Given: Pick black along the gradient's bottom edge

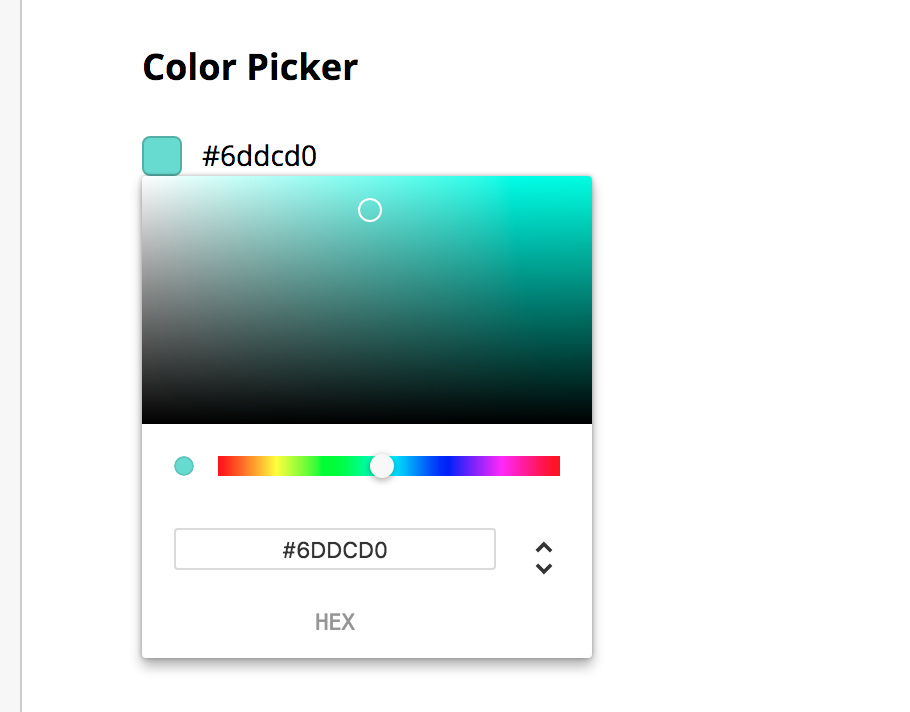Looking at the screenshot, I should click(367, 420).
